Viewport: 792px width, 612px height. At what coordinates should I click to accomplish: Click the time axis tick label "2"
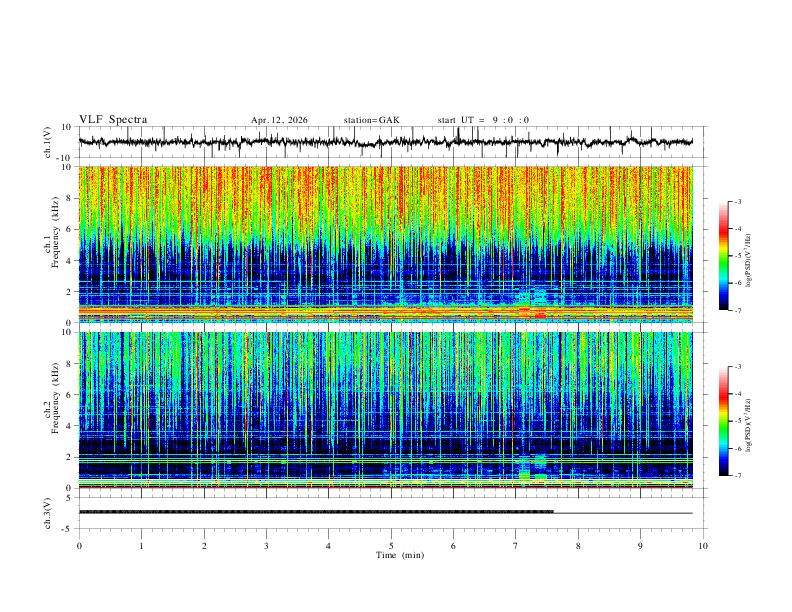[204, 546]
